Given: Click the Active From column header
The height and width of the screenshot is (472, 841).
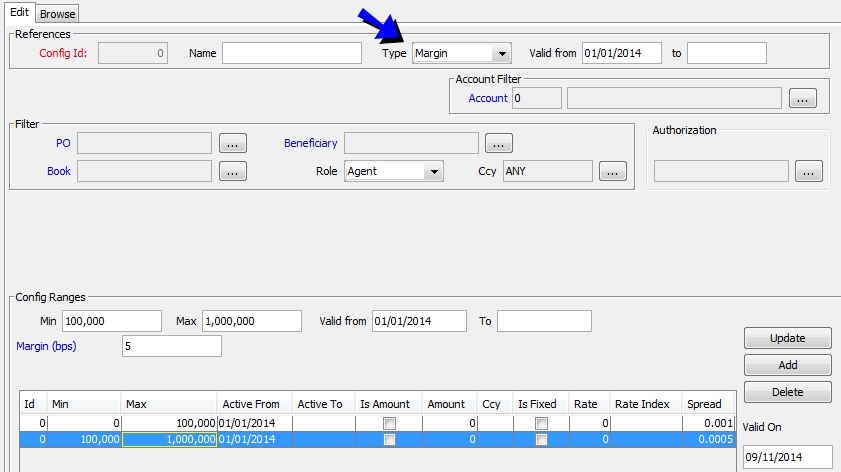Looking at the screenshot, I should 254,404.
